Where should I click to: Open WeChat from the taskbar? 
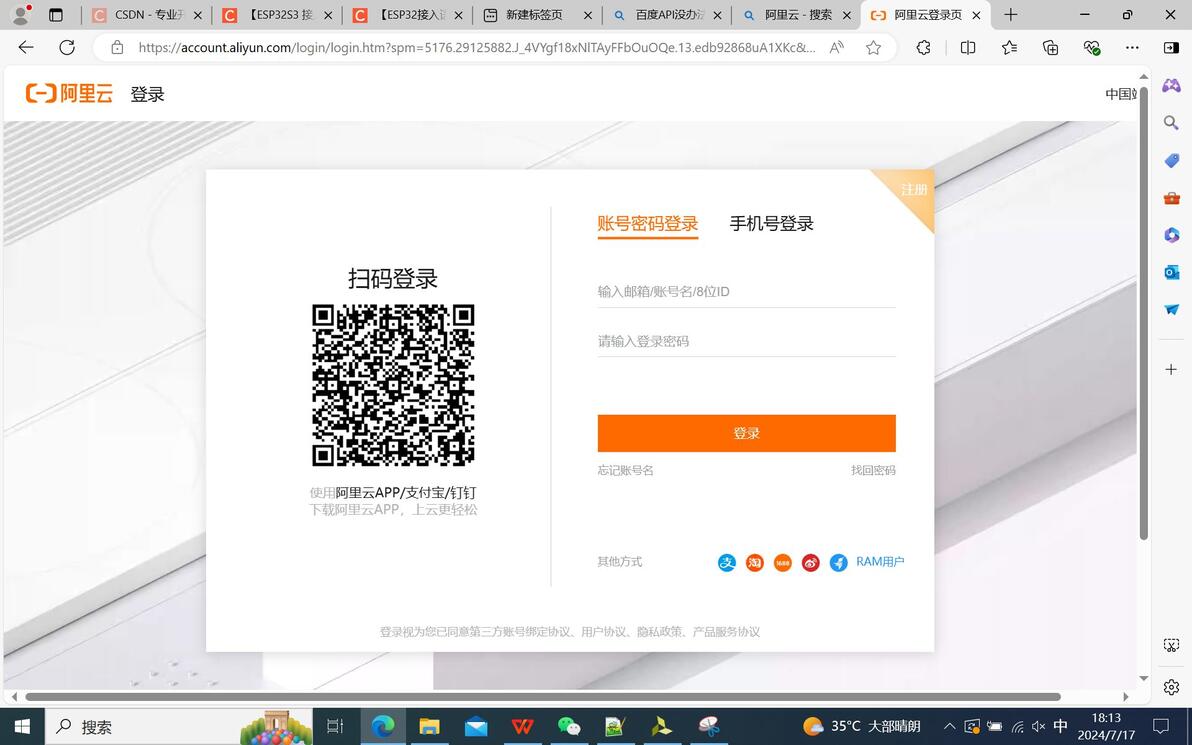coord(569,727)
